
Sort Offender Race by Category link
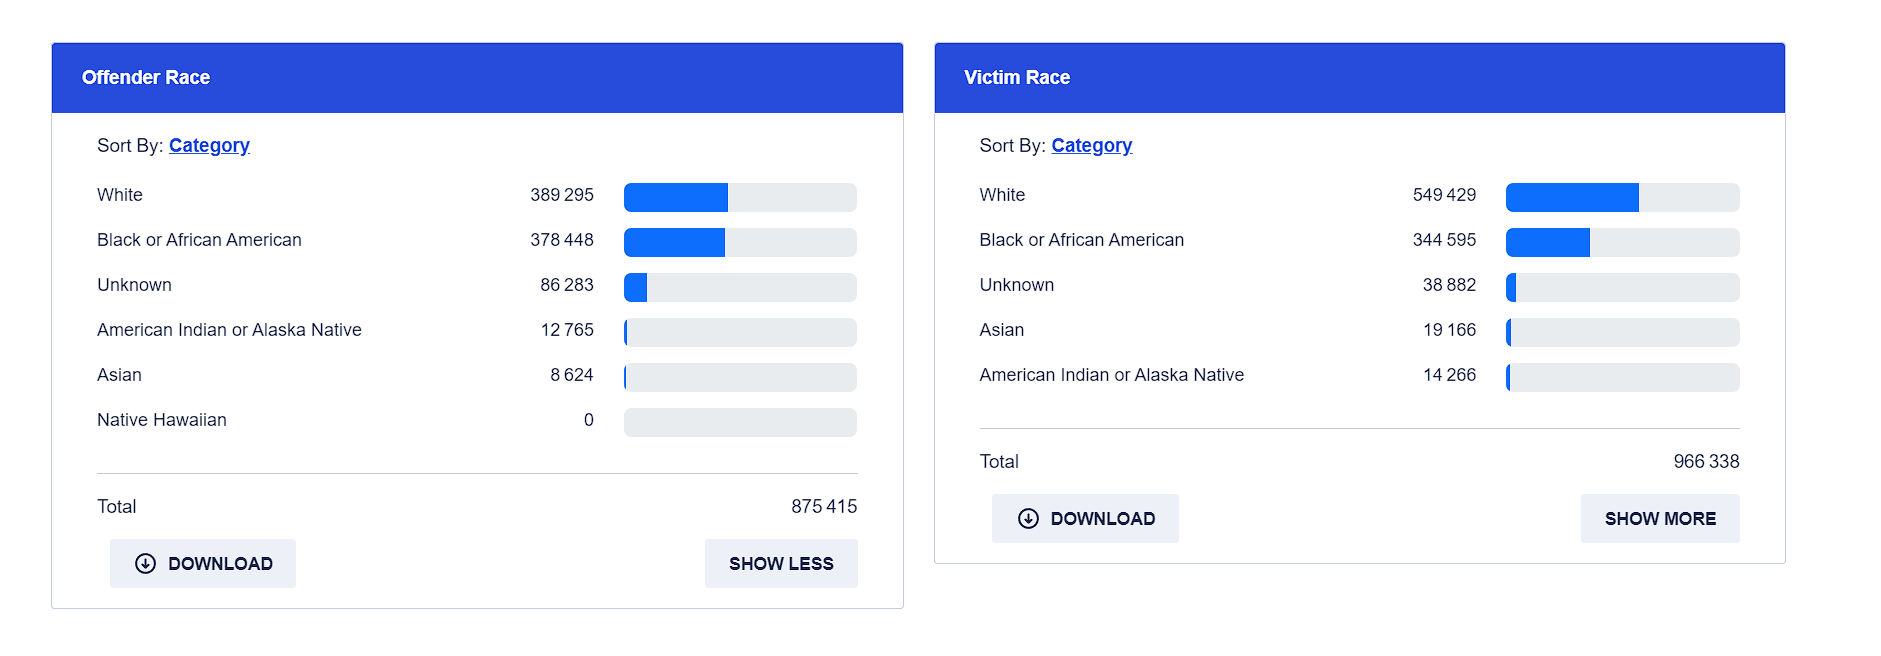209,145
